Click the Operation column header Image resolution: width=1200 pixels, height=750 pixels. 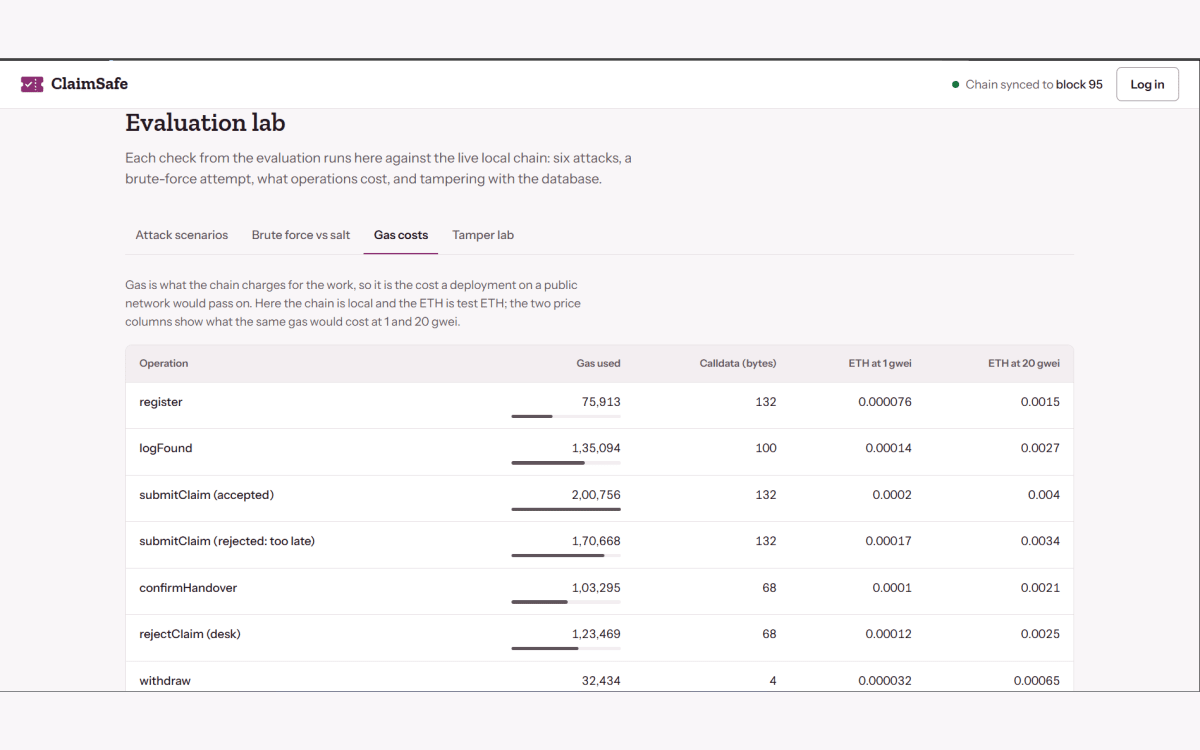pos(164,363)
